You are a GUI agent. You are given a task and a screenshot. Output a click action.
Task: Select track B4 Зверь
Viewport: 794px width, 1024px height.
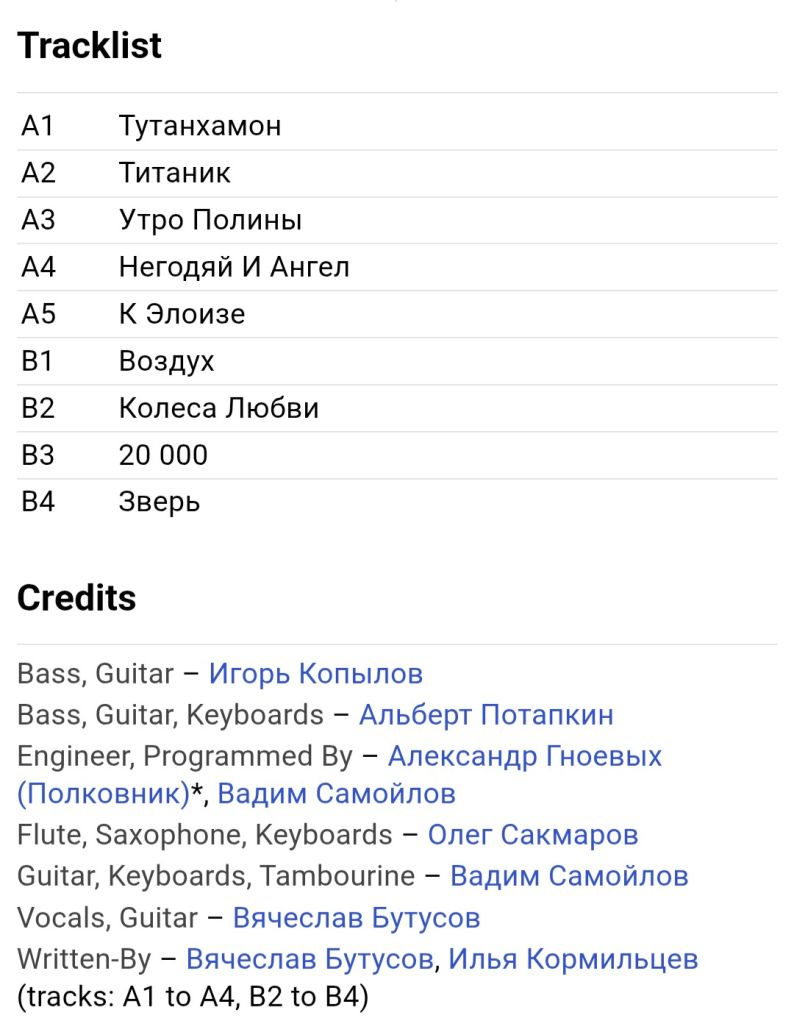(x=397, y=502)
